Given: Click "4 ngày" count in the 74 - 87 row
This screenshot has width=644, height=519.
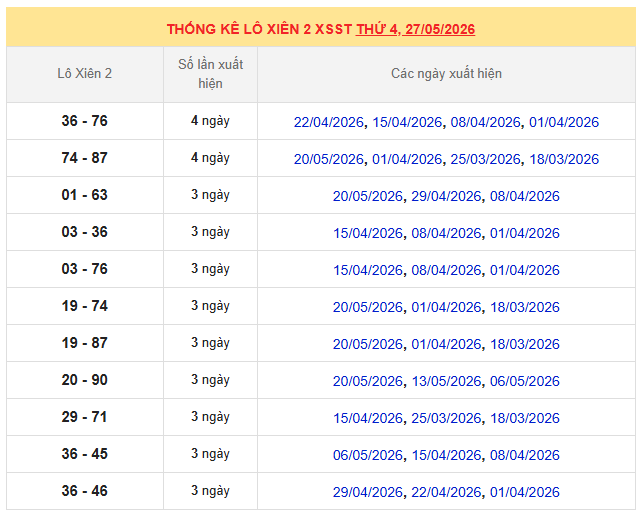Looking at the screenshot, I should 210,158.
